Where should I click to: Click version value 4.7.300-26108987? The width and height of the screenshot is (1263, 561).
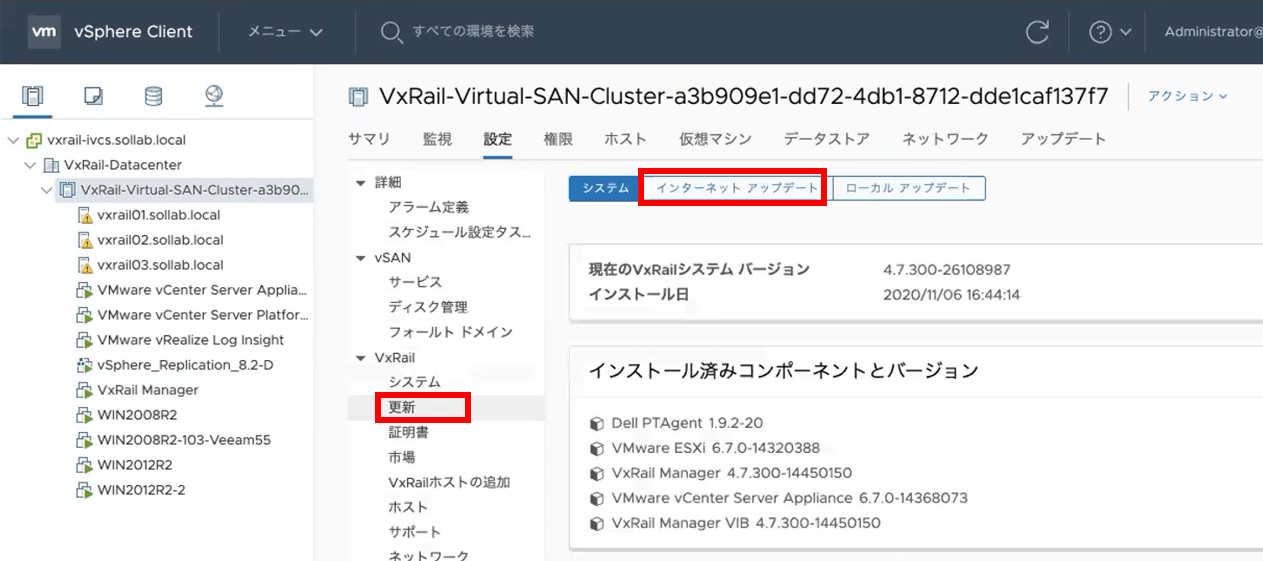[x=947, y=270]
